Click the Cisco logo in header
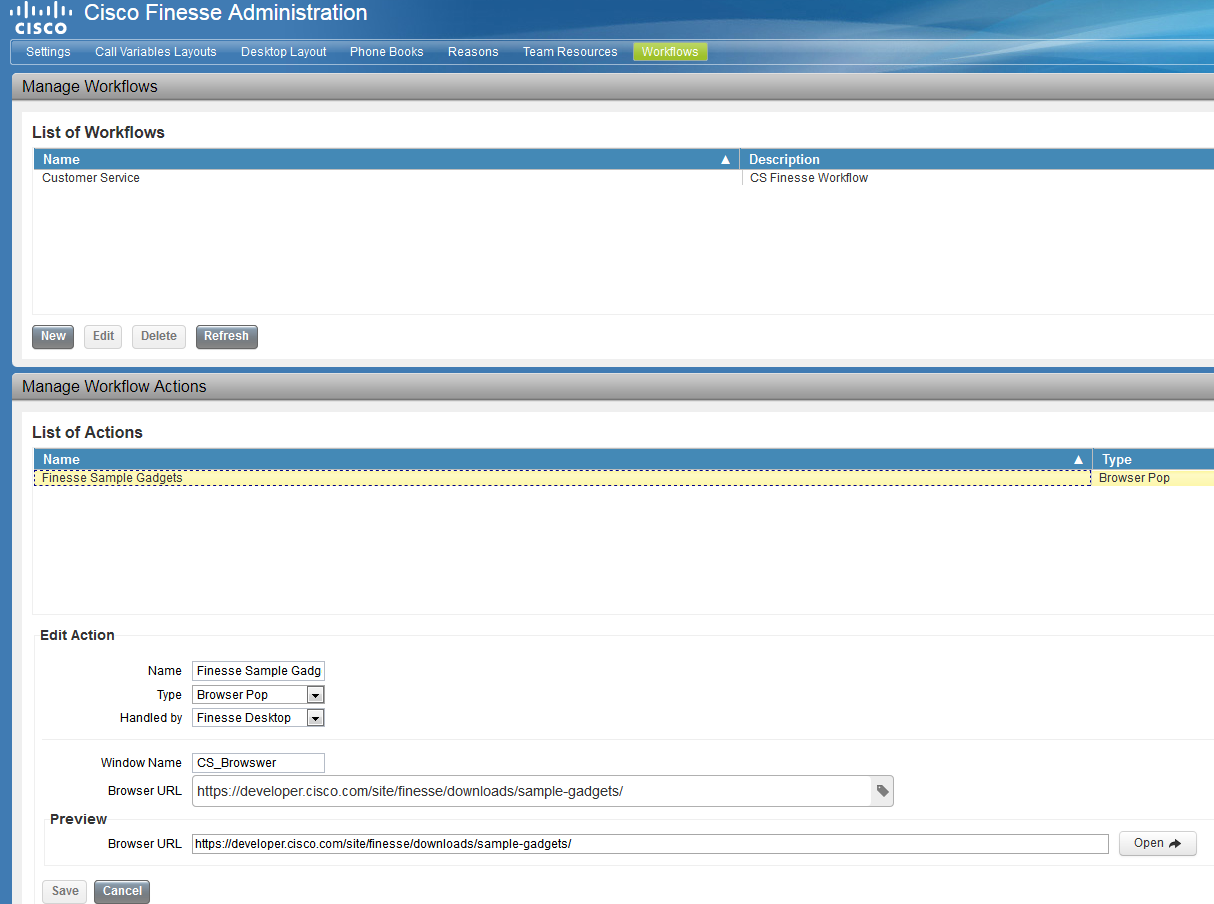 tap(40, 18)
